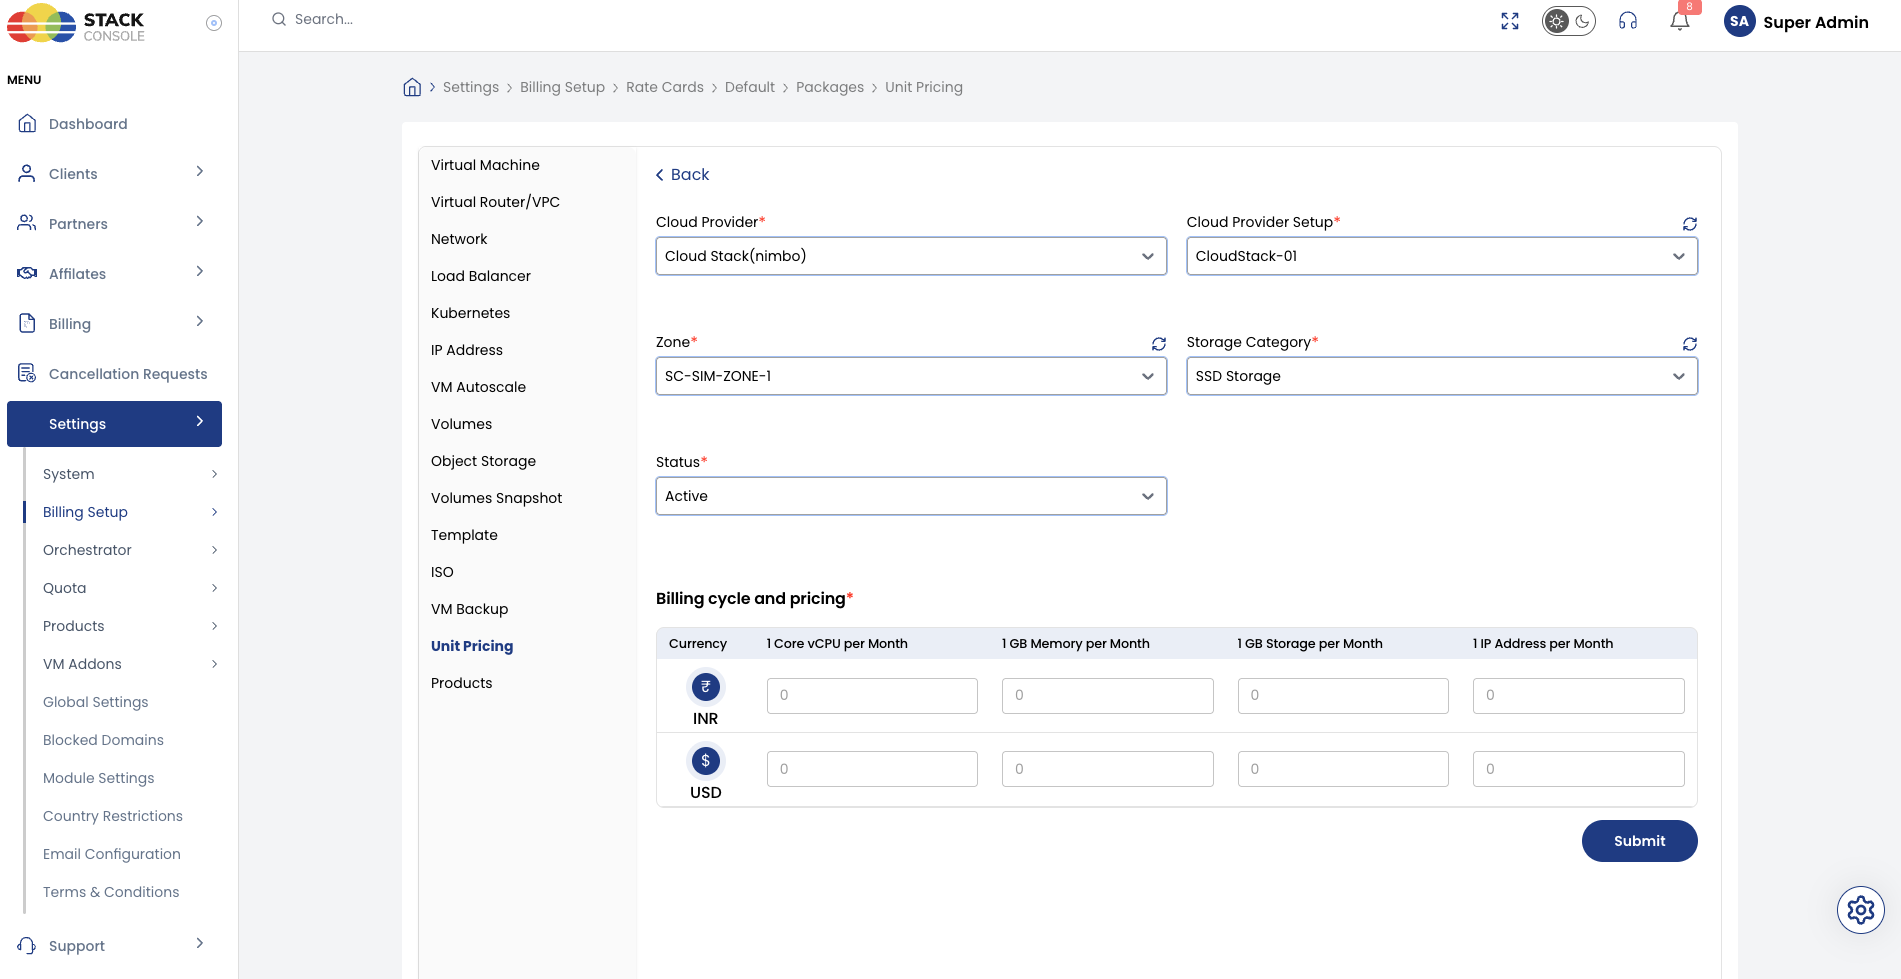Open Packages breadcrumb link

(x=830, y=87)
